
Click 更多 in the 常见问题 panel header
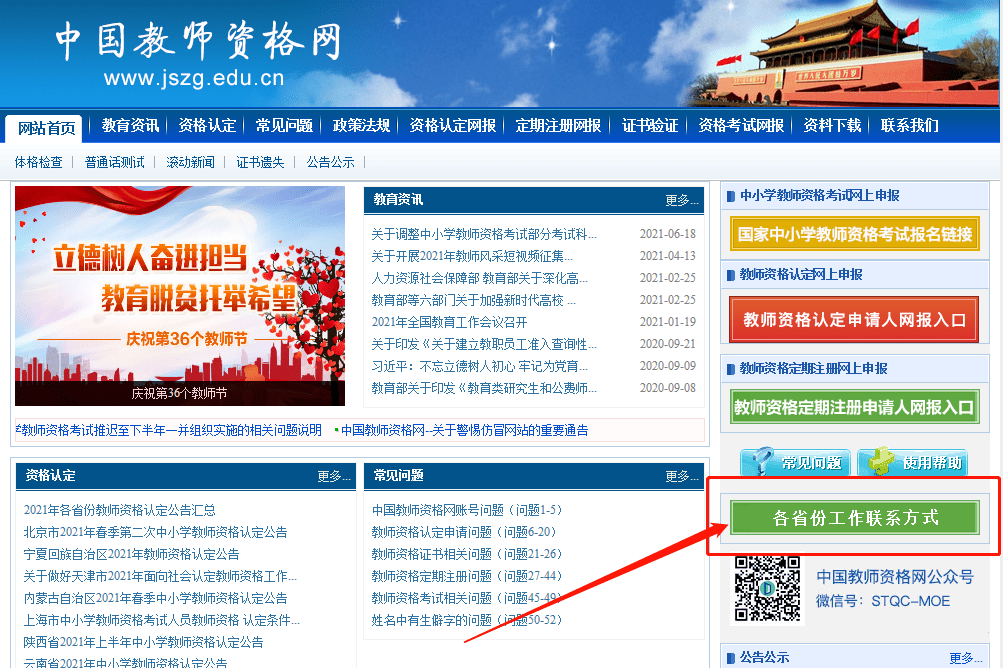pos(682,476)
